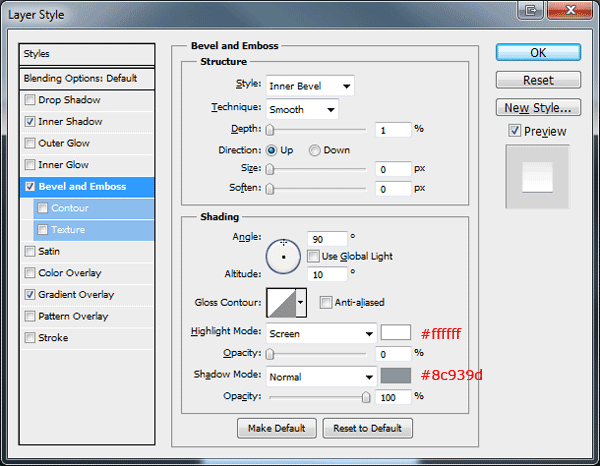Select Styles in the left list
Image resolution: width=600 pixels, height=466 pixels.
pyautogui.click(x=87, y=54)
